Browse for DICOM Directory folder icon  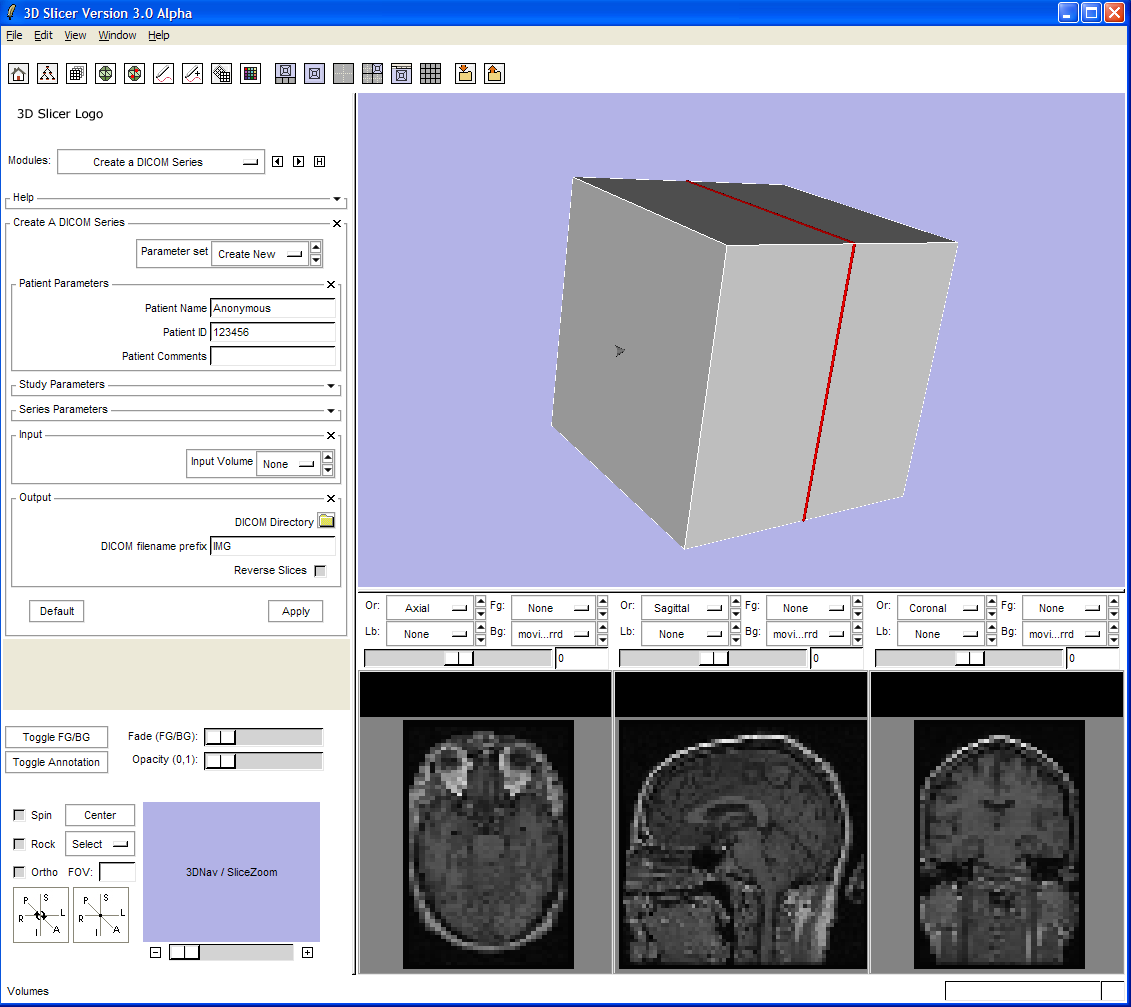coord(326,521)
